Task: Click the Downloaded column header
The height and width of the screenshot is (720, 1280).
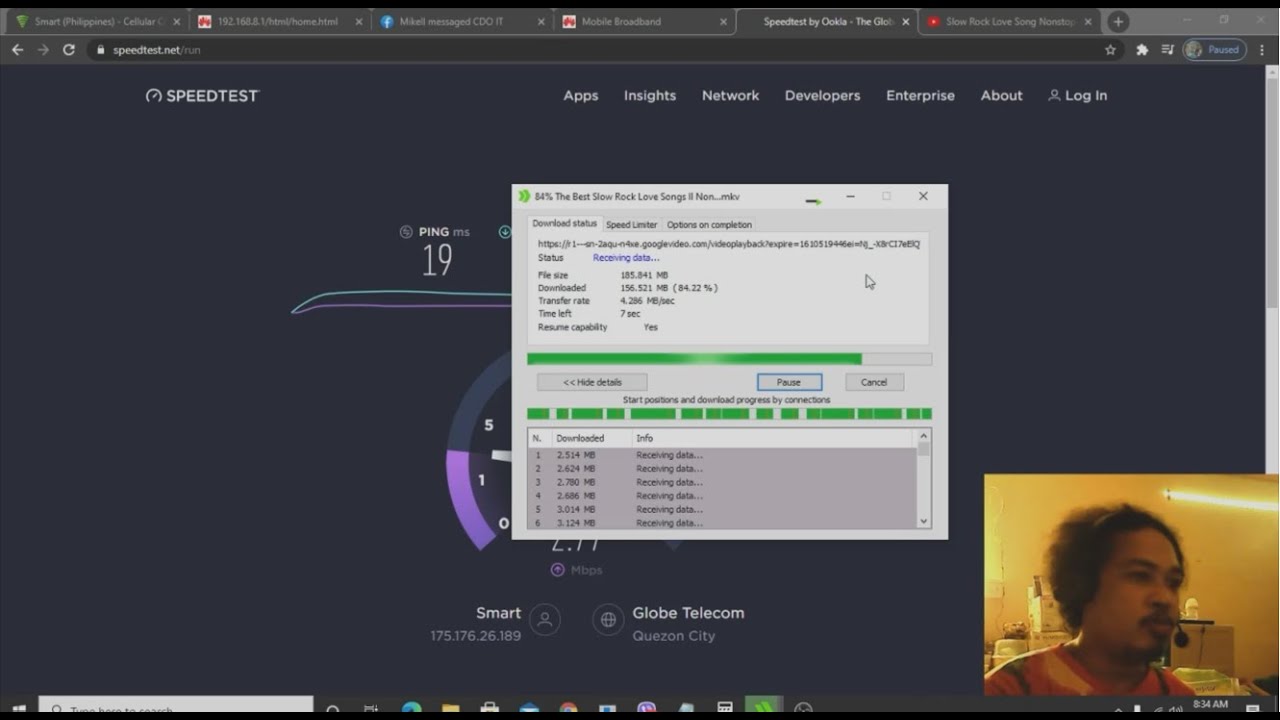Action: (591, 438)
